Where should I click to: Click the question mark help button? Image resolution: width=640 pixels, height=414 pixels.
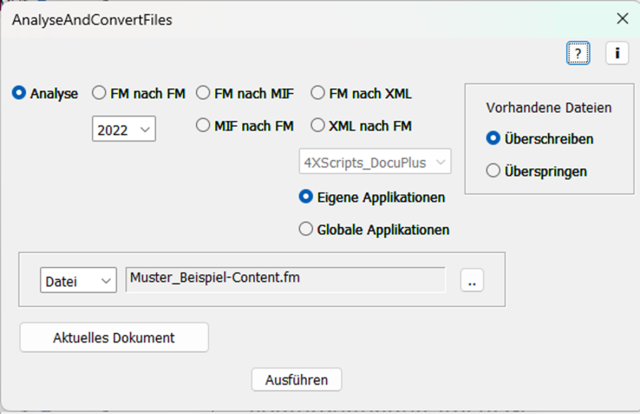pyautogui.click(x=578, y=54)
